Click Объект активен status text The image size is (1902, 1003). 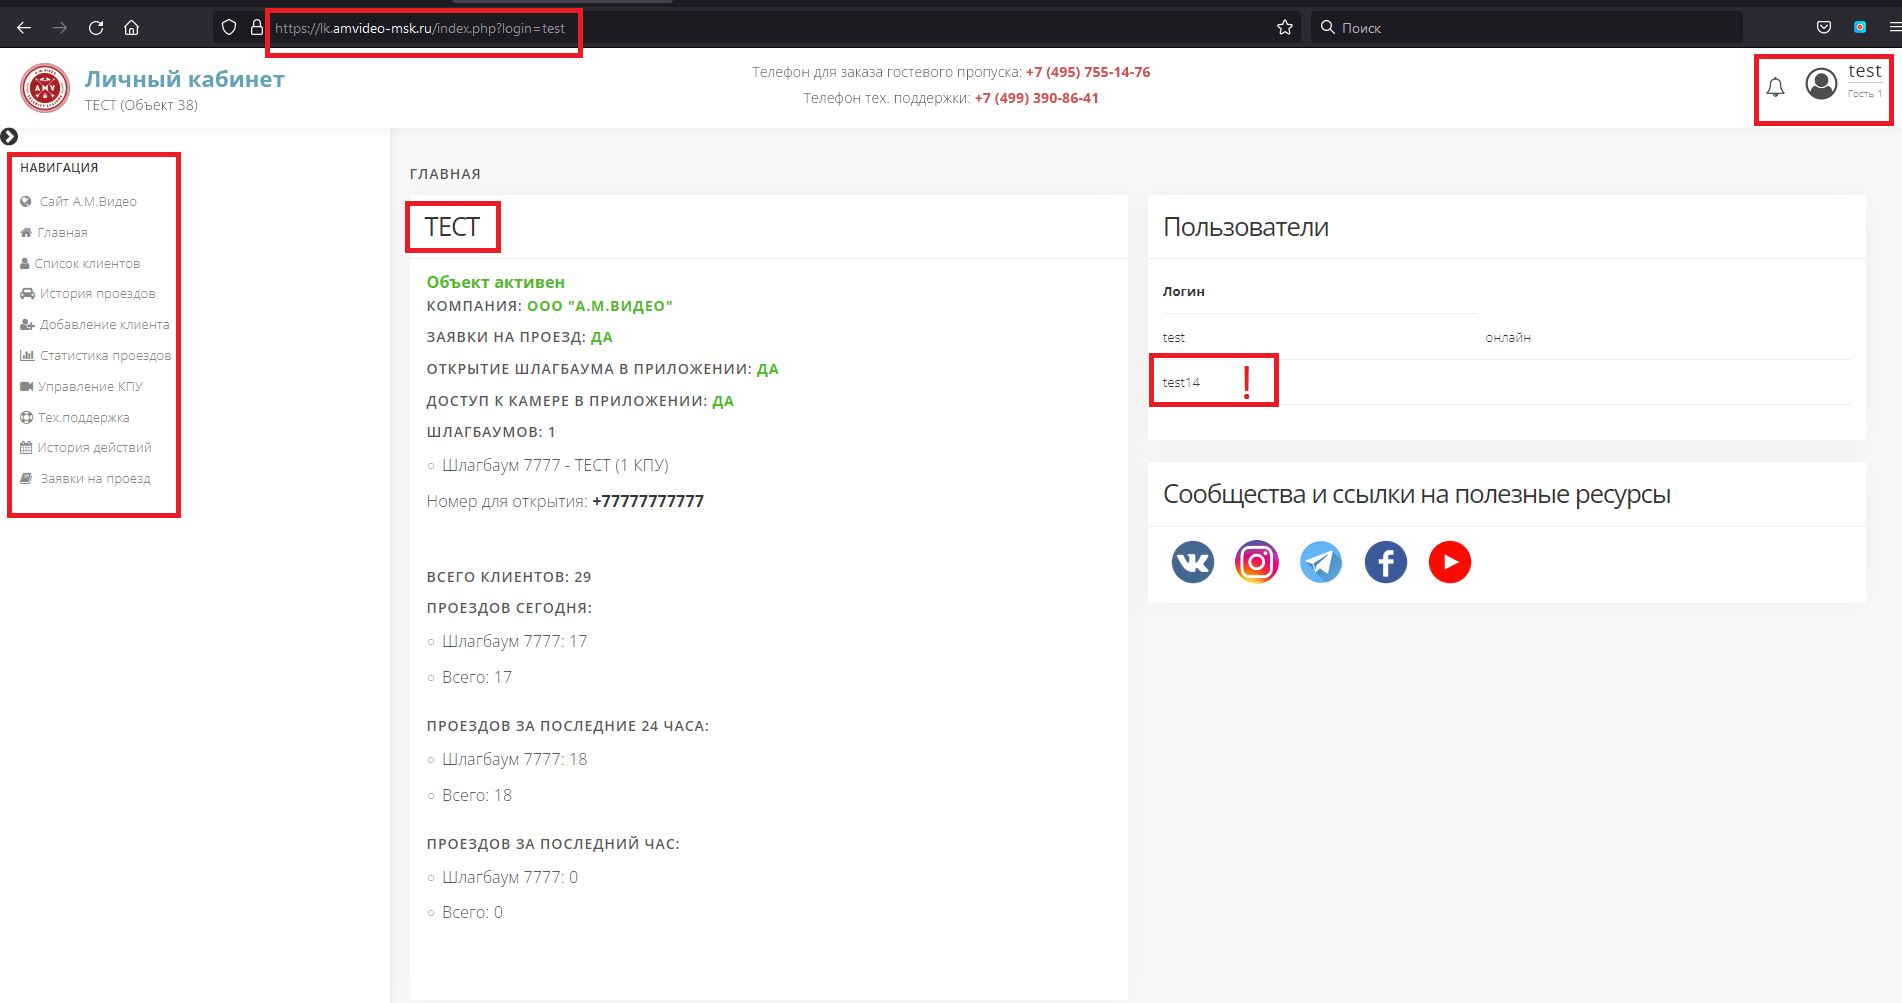(495, 282)
